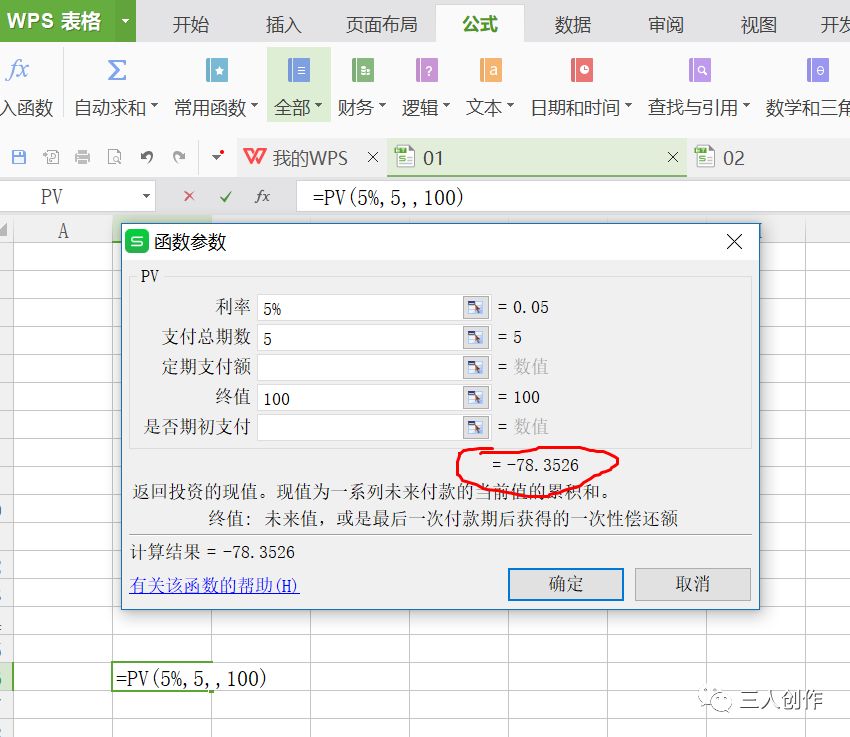Open the WPS 表格 application menu dropdown

pos(125,21)
